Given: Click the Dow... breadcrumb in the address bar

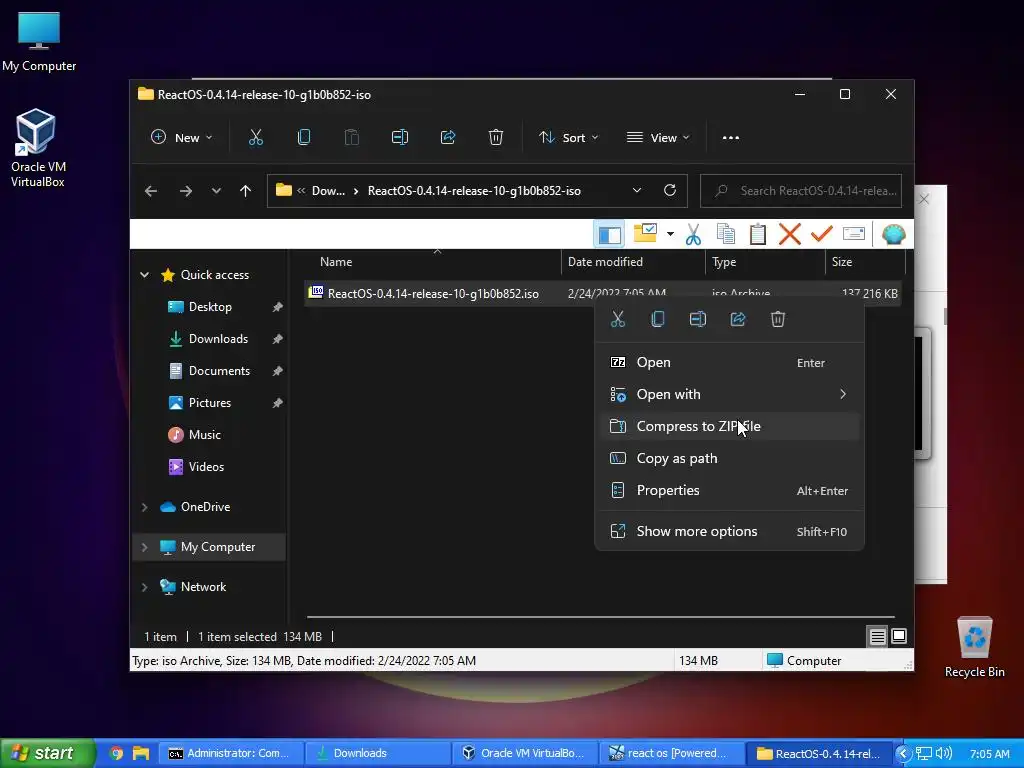Looking at the screenshot, I should click(328, 191).
